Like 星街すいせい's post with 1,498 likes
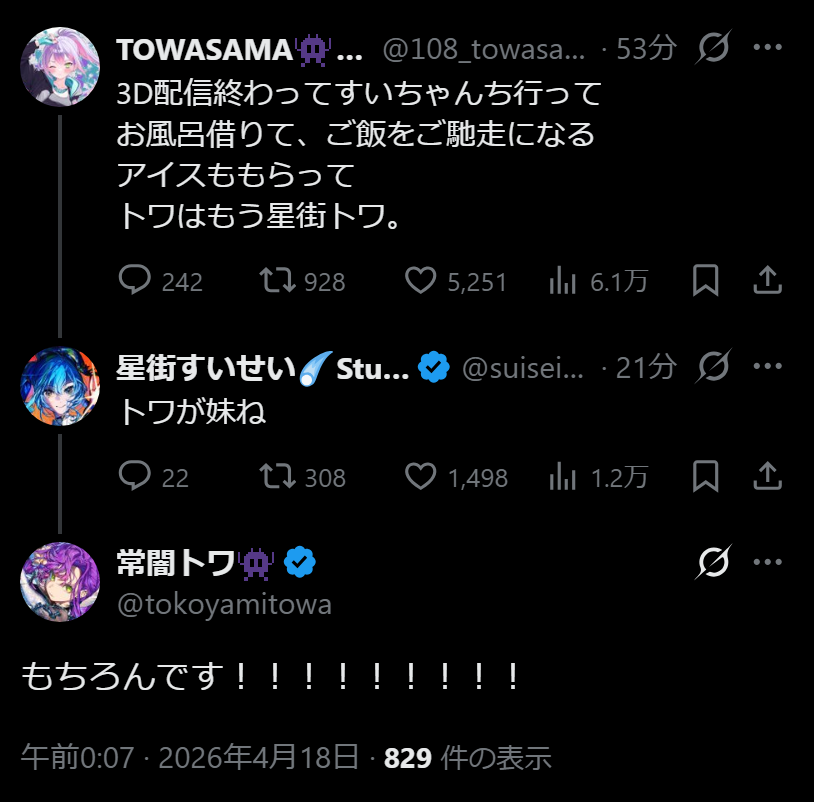The image size is (814, 802). click(x=420, y=477)
